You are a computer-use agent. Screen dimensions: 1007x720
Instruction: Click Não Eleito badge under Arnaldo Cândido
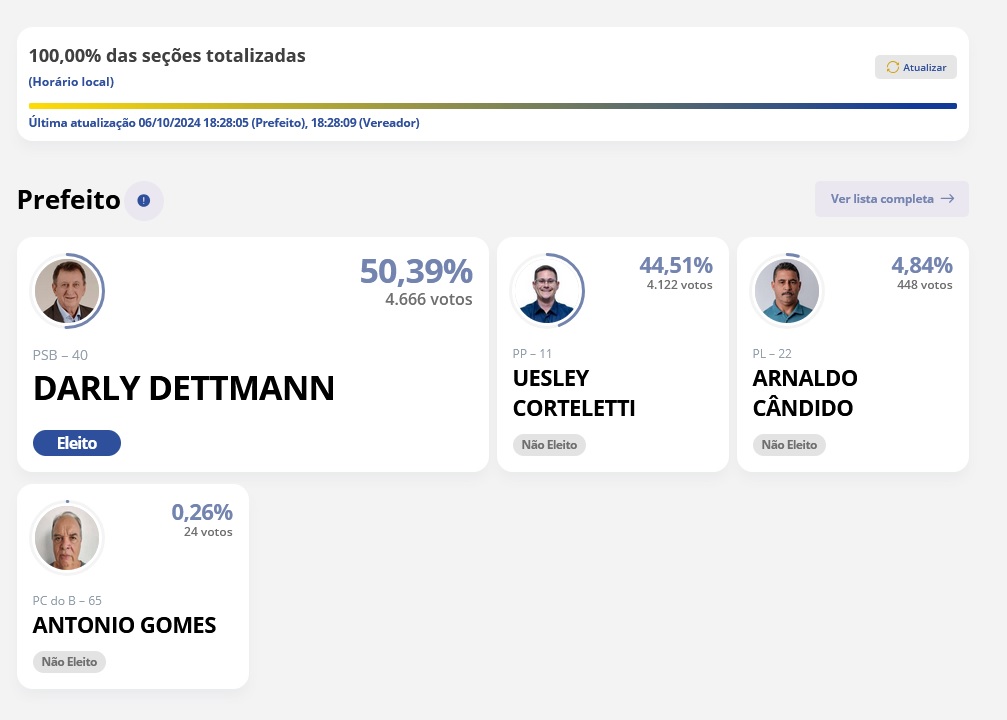coord(789,445)
